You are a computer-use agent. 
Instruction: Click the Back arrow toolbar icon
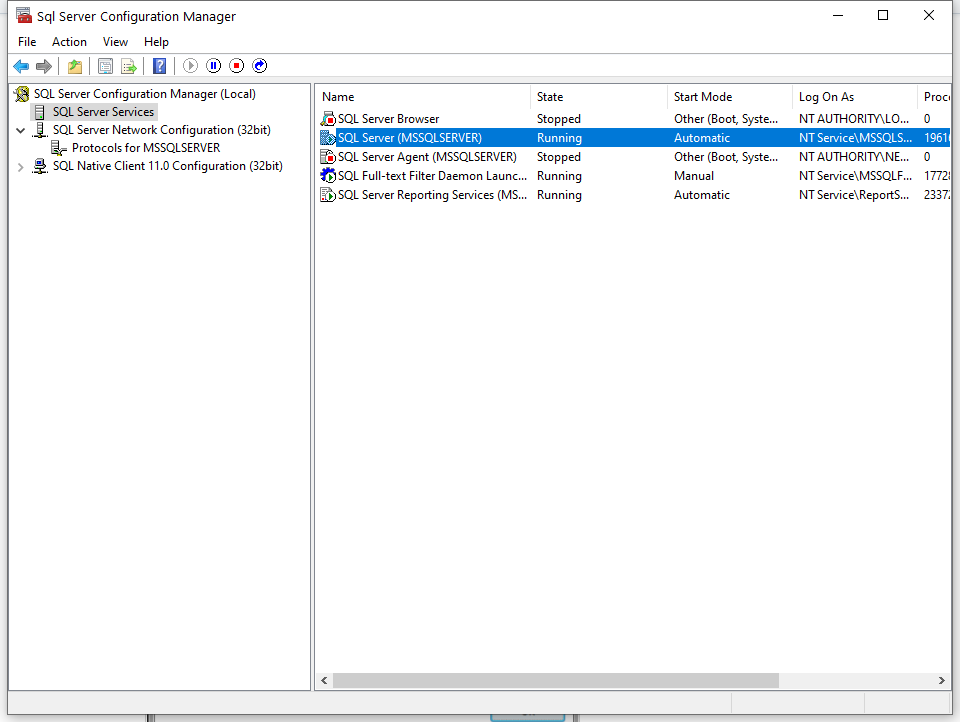coord(21,66)
